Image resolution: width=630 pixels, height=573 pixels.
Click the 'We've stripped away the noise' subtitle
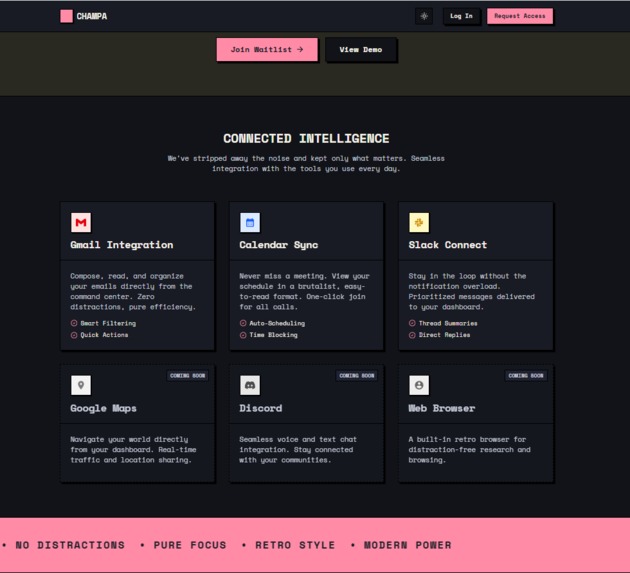[x=306, y=164]
